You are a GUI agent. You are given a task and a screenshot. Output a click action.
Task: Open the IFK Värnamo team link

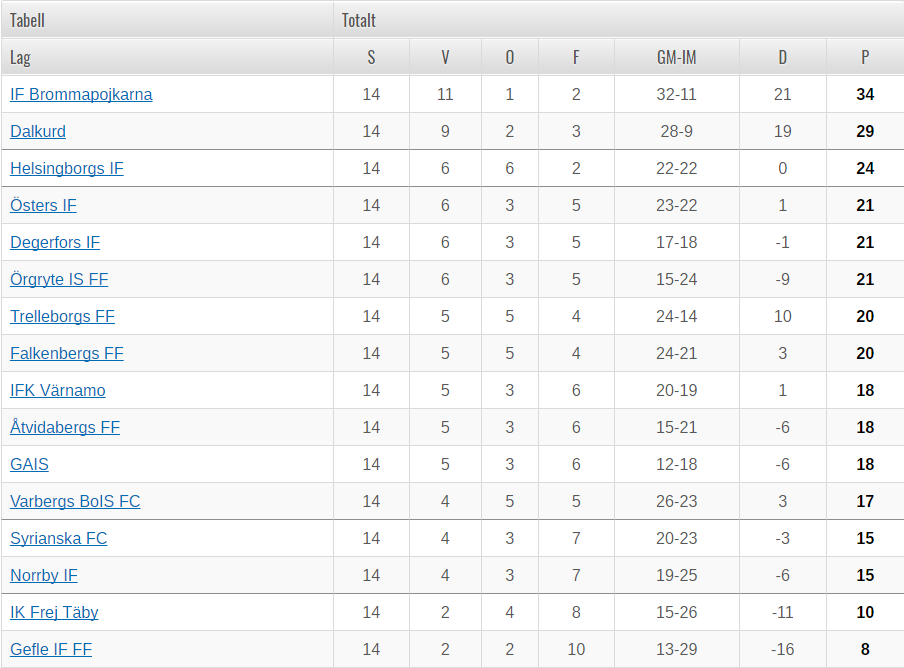[x=58, y=390]
